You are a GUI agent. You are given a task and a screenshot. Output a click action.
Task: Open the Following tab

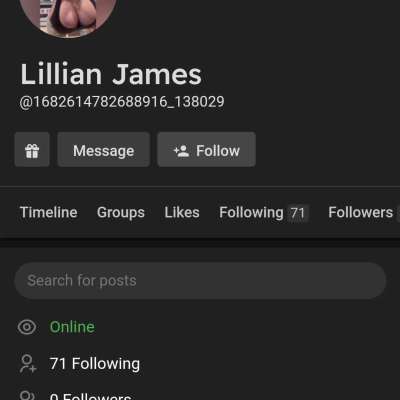[251, 212]
